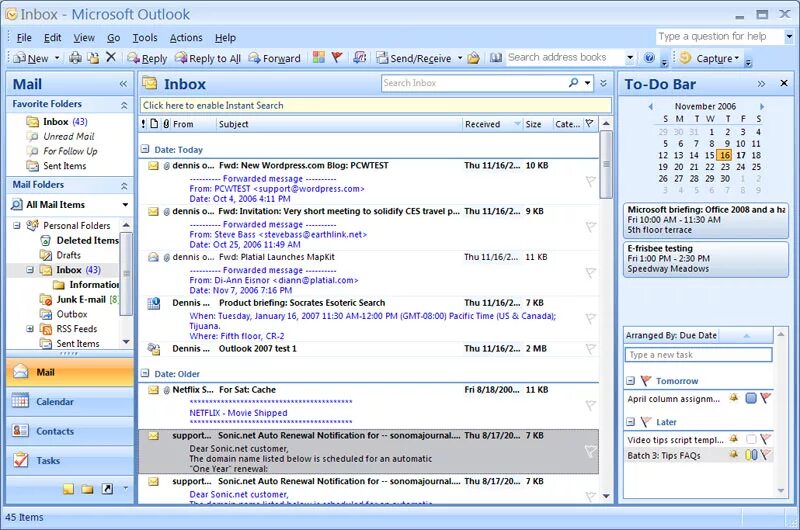Select Unread Mail in Favorite Folders
The image size is (800, 530).
68,136
